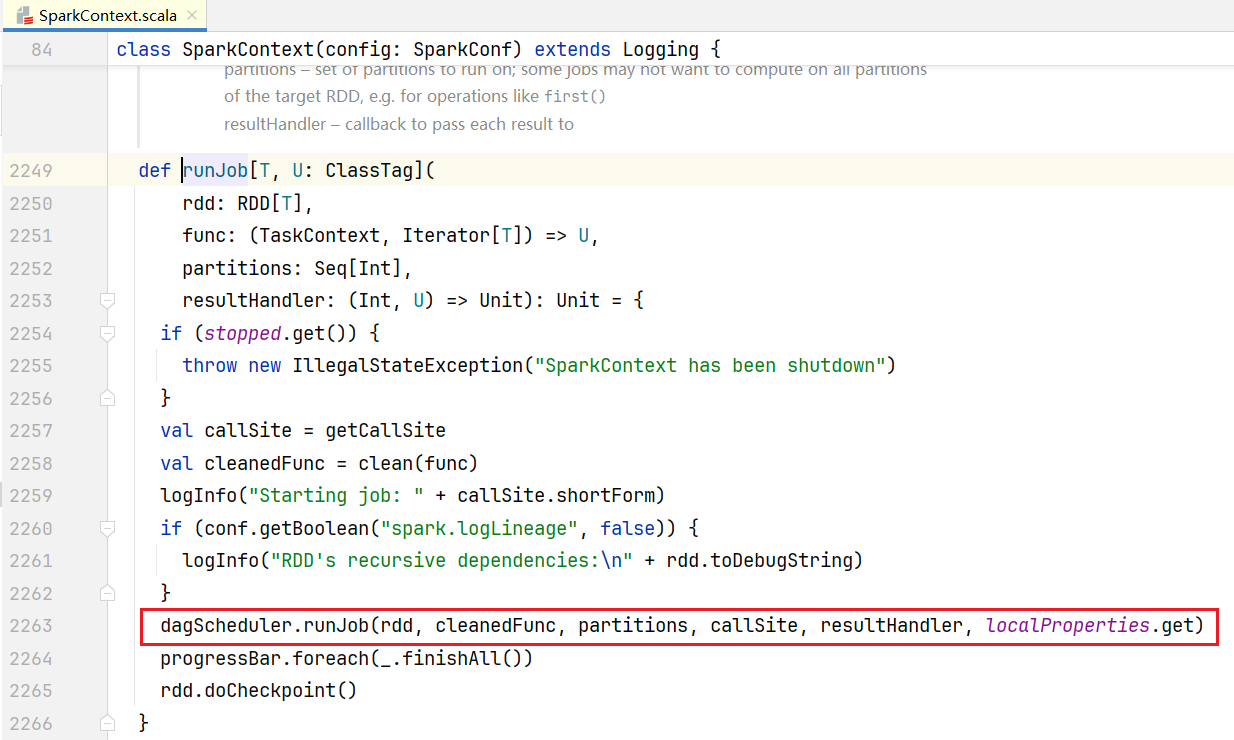Image resolution: width=1234 pixels, height=740 pixels.
Task: Collapse the if block at line 2254
Action: pos(107,333)
